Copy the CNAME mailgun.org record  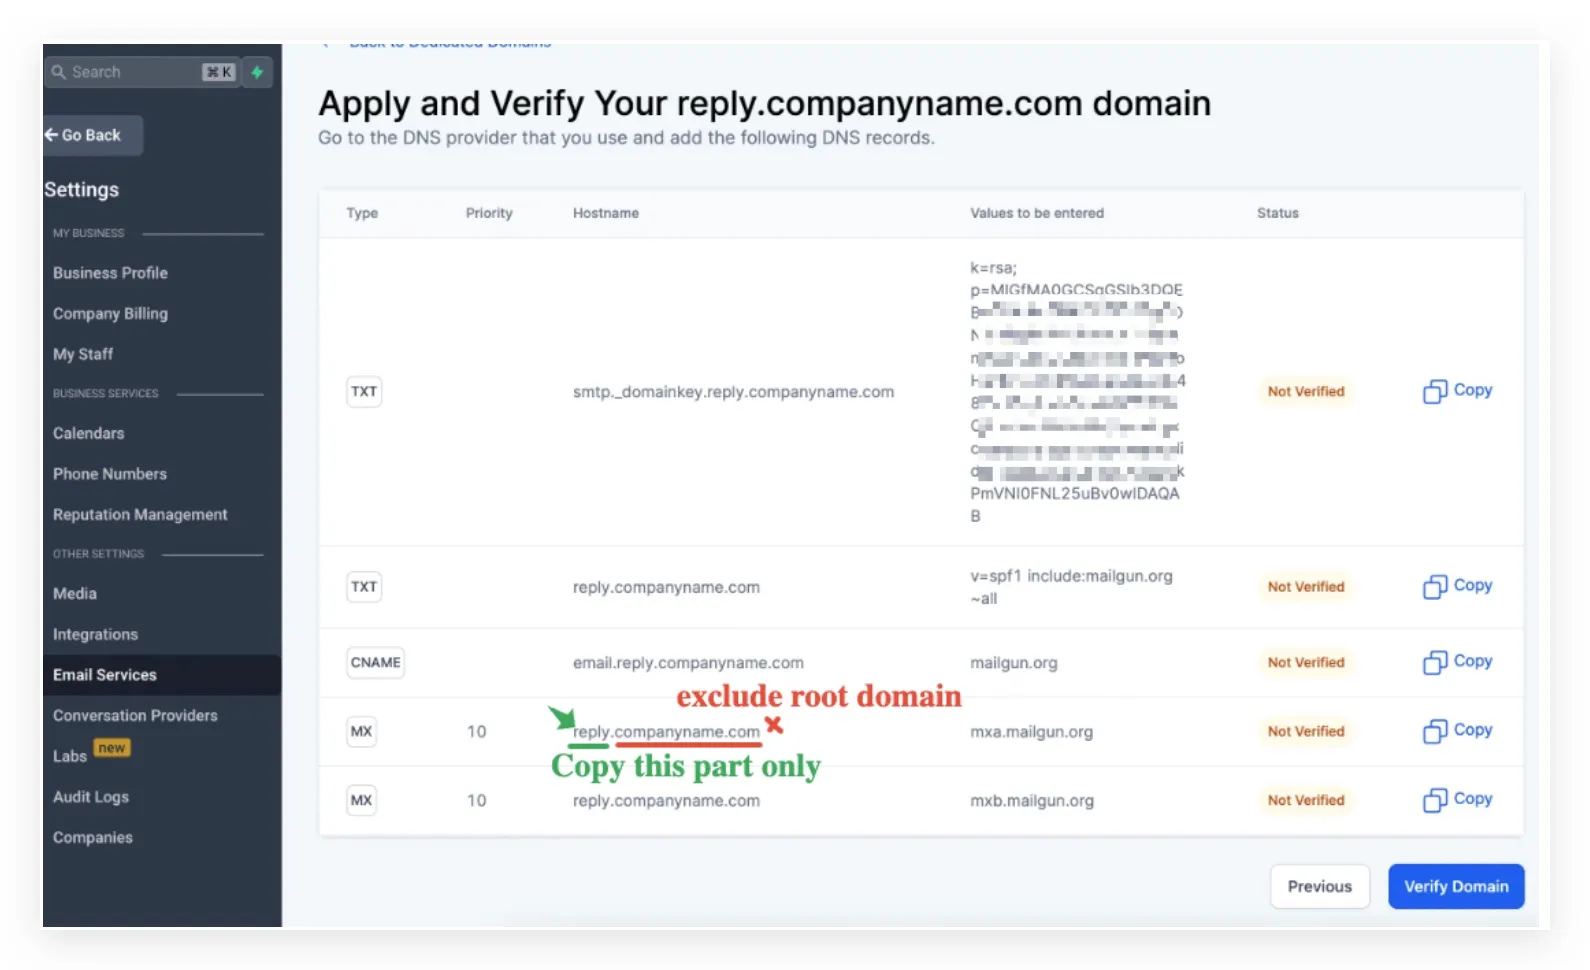(x=1457, y=662)
